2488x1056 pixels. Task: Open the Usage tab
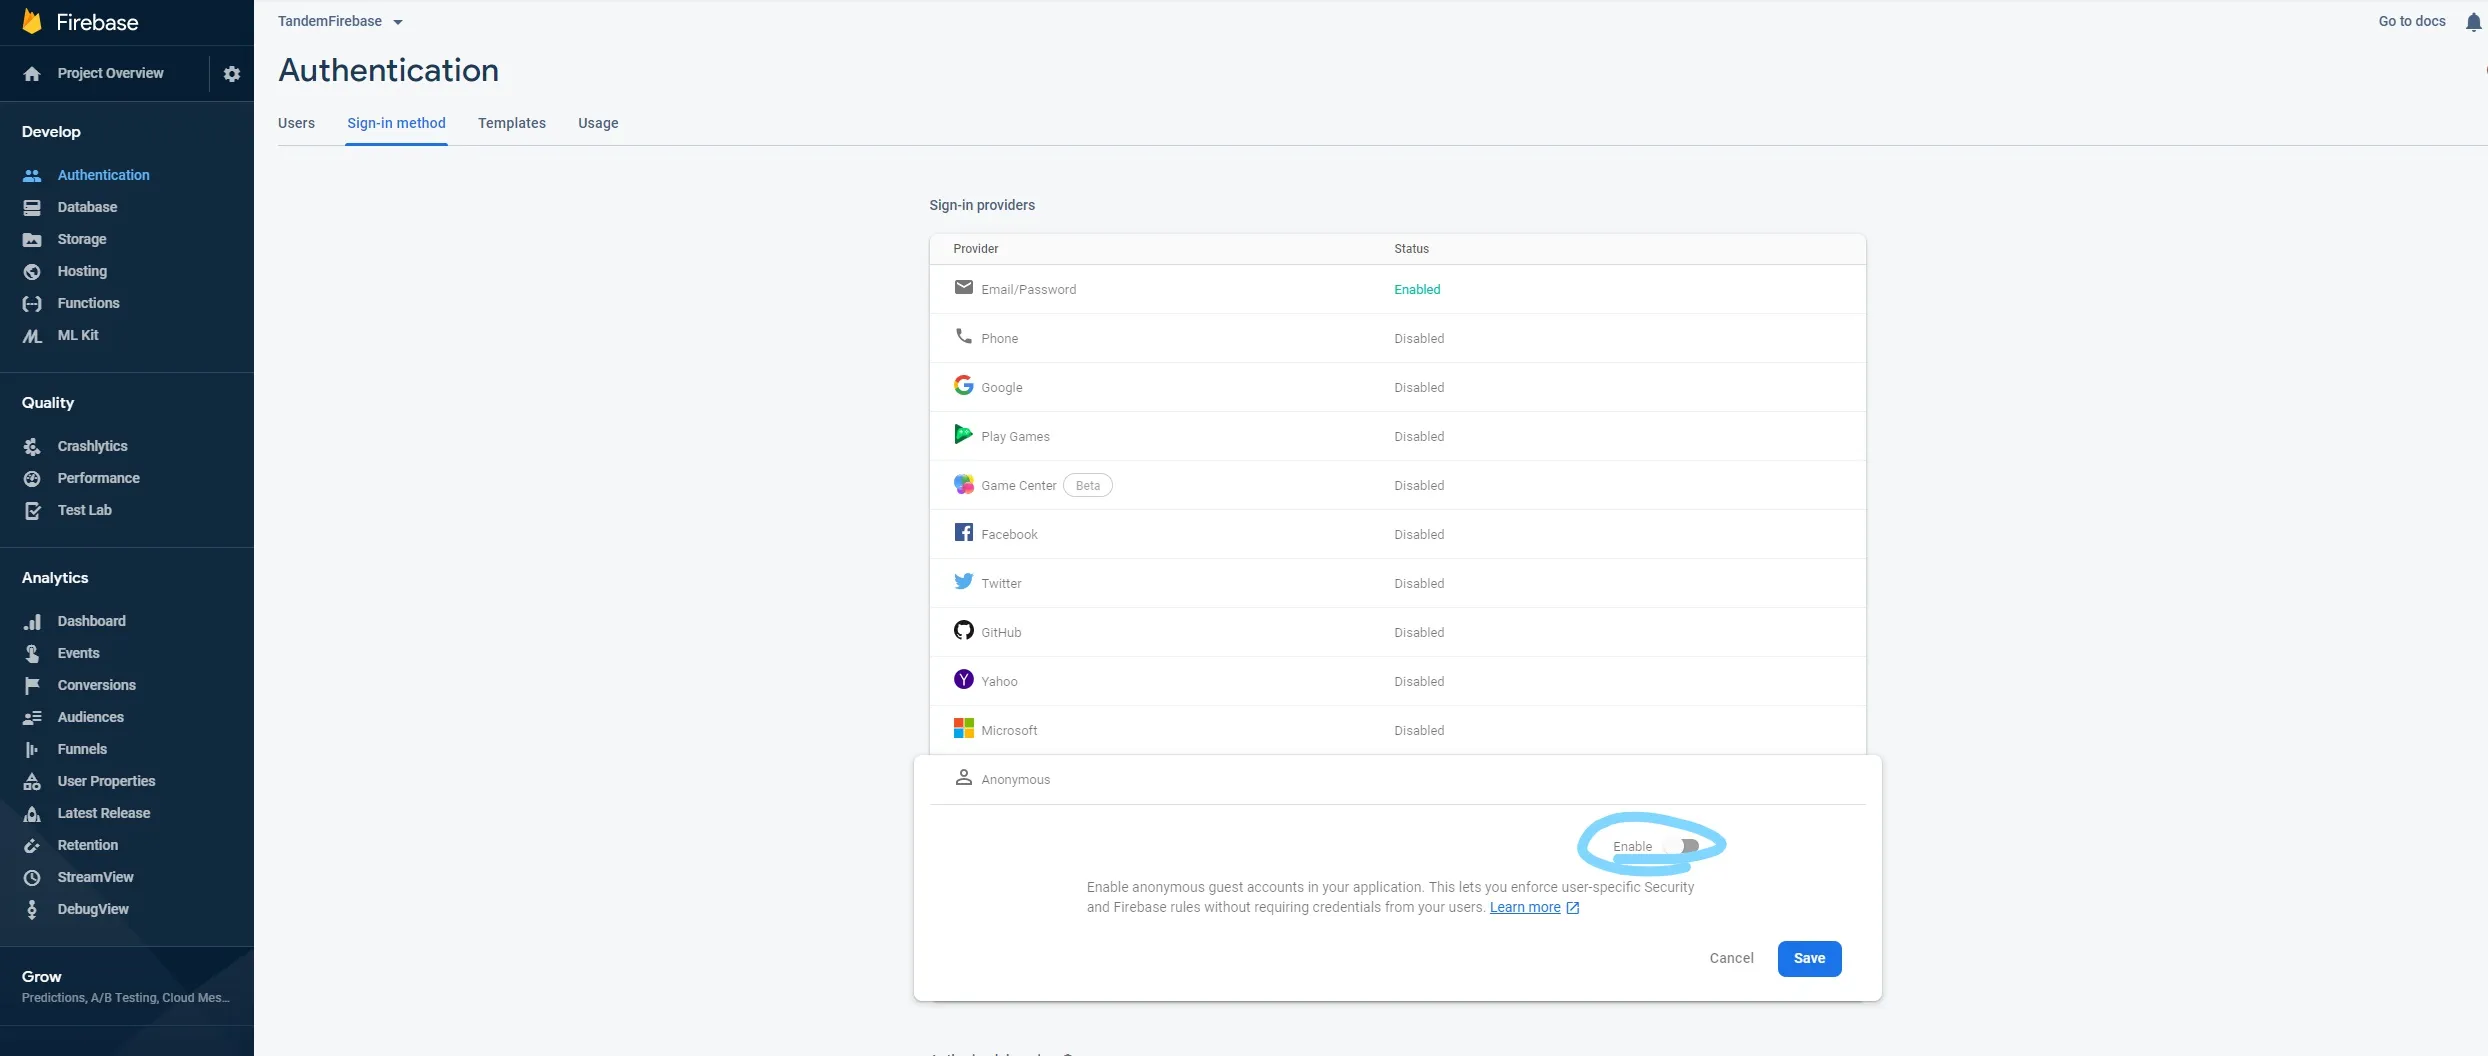point(598,123)
